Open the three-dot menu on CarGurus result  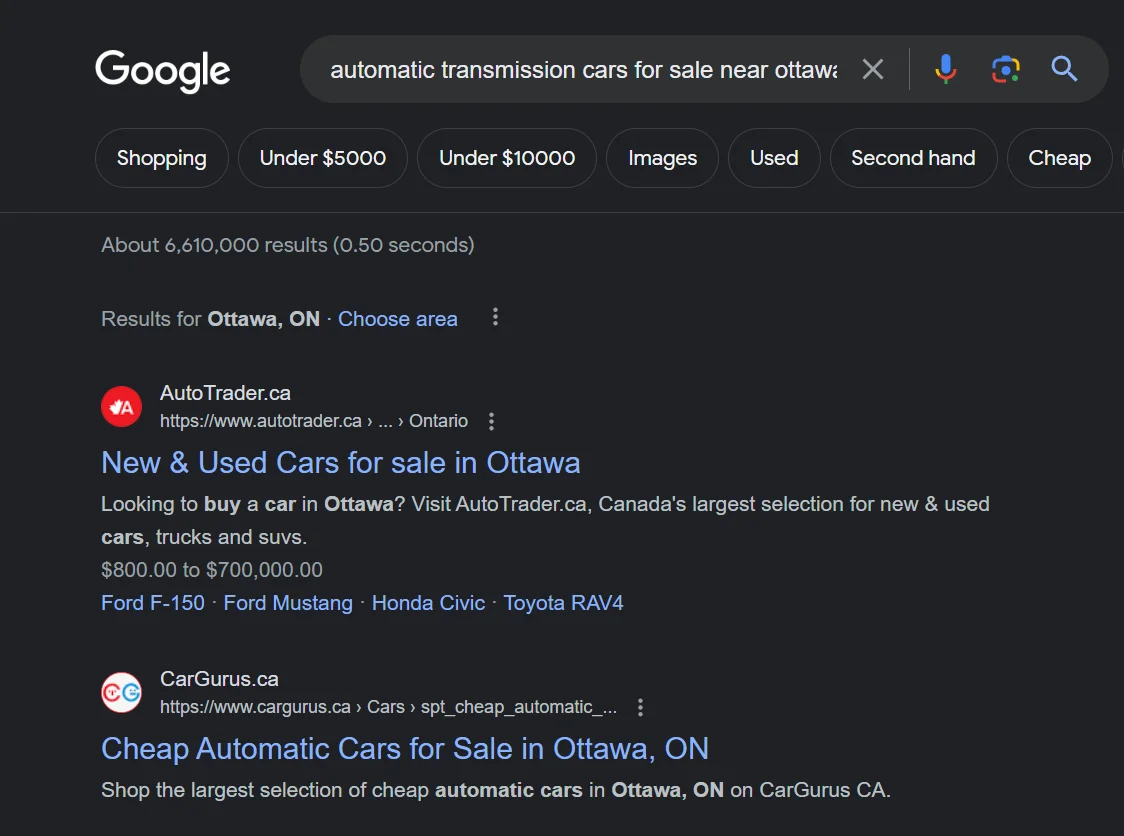[640, 707]
